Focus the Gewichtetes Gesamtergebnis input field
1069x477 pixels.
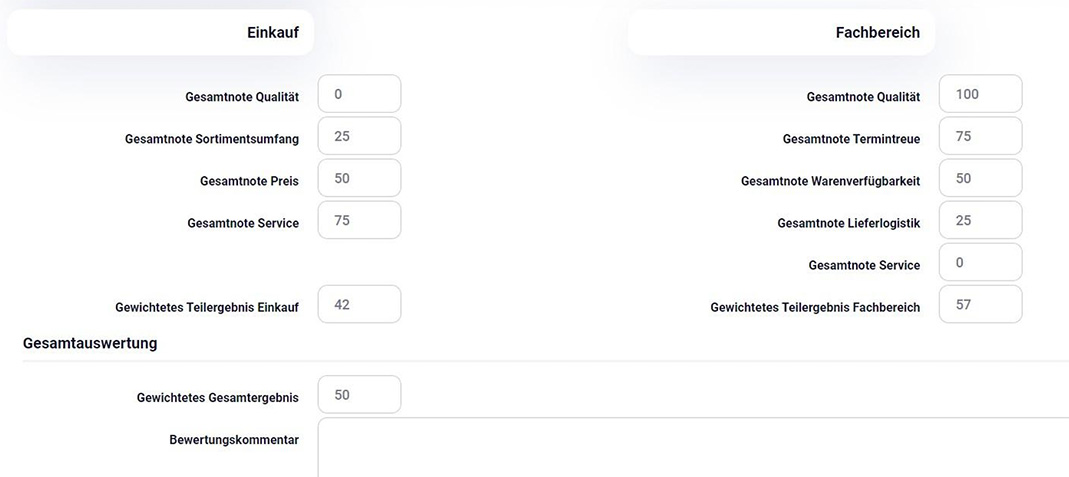point(359,394)
